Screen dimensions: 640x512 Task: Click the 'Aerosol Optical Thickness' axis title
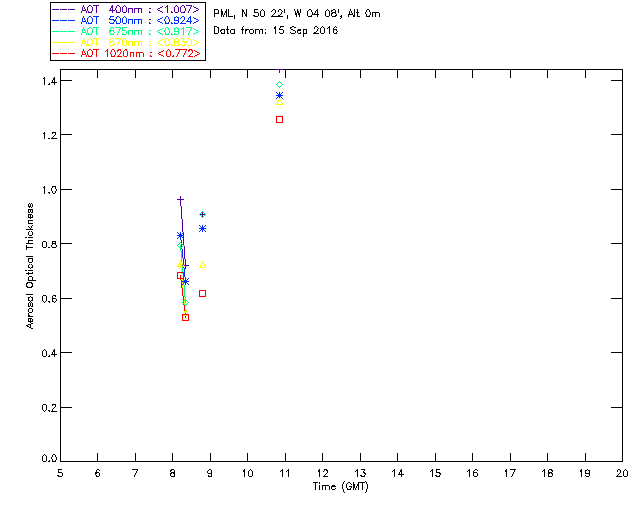(30, 266)
